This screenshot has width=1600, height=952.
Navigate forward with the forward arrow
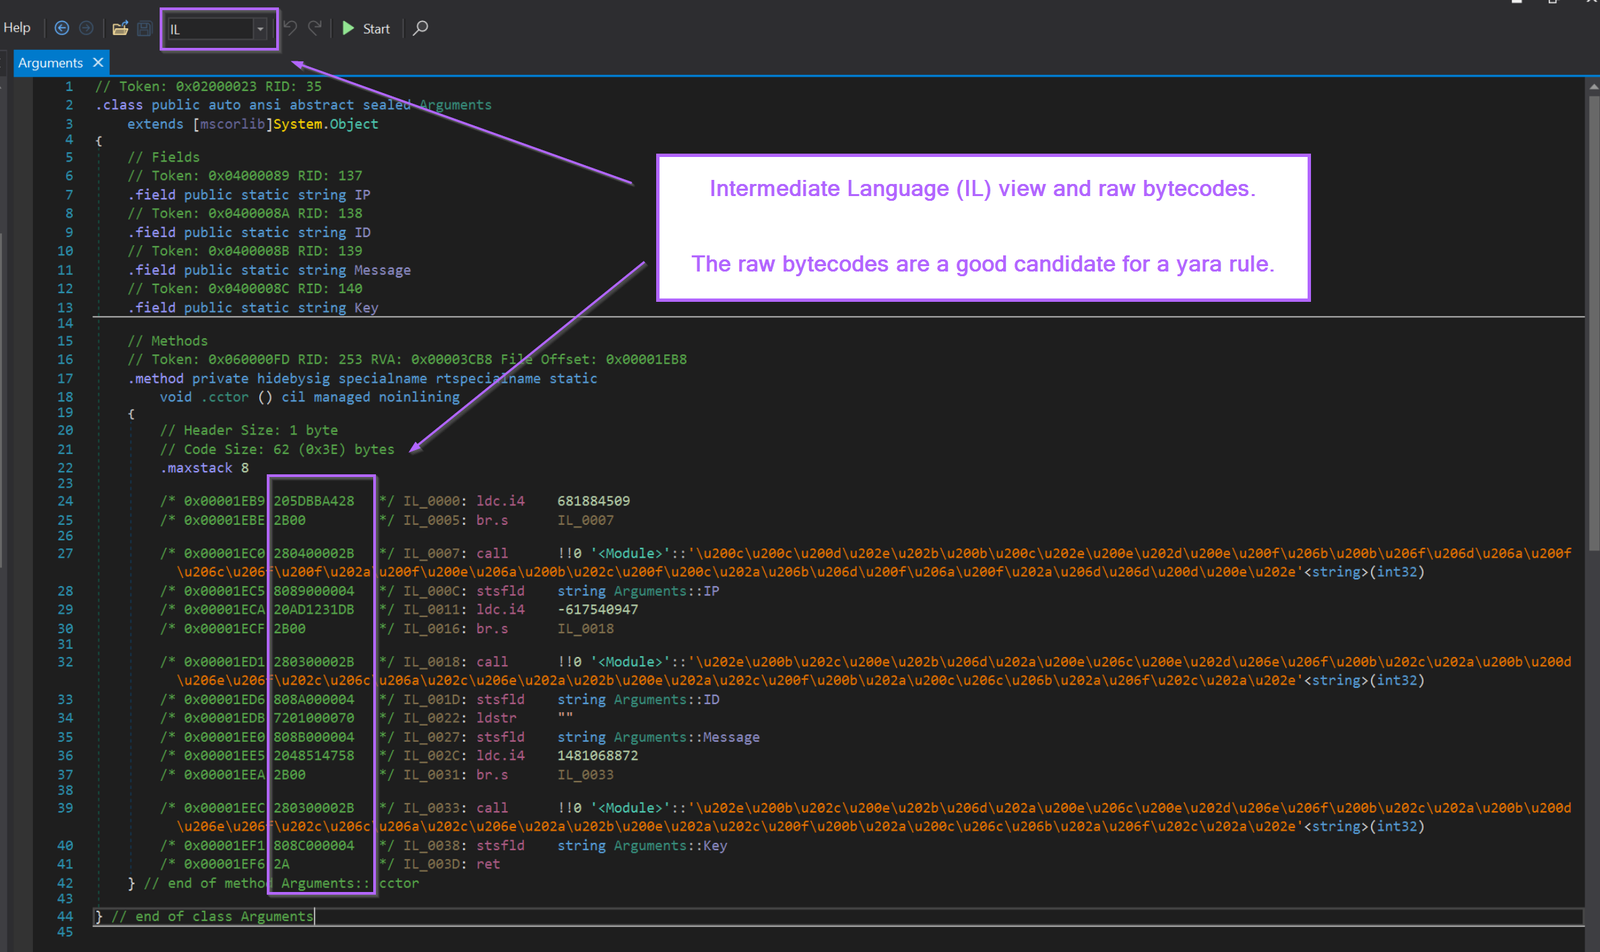pos(86,28)
